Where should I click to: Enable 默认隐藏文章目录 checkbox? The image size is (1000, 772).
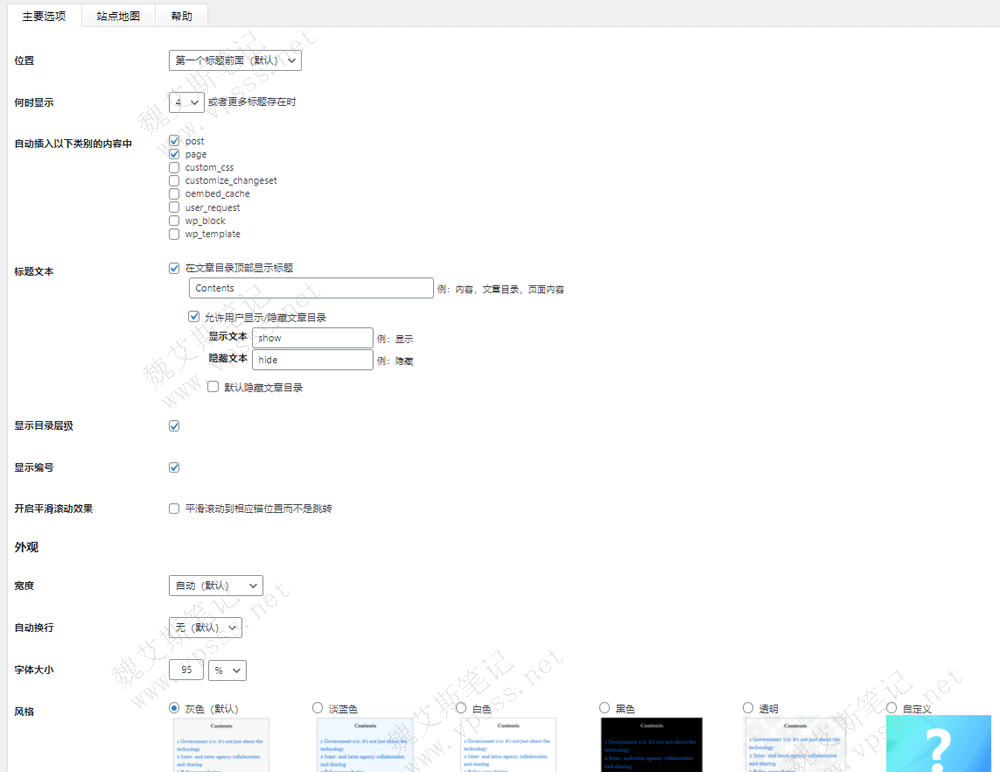(x=213, y=387)
